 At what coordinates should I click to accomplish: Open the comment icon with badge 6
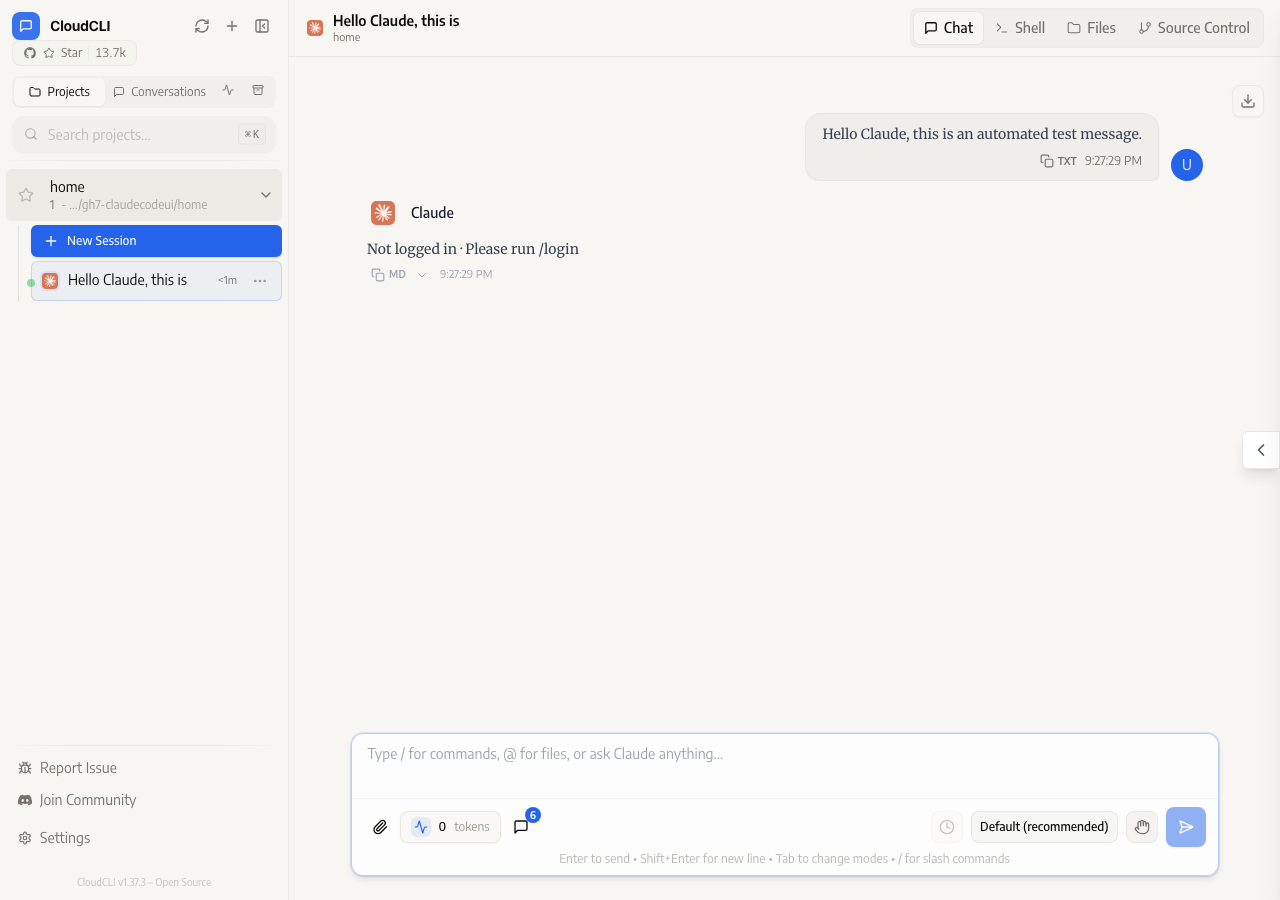(x=521, y=827)
